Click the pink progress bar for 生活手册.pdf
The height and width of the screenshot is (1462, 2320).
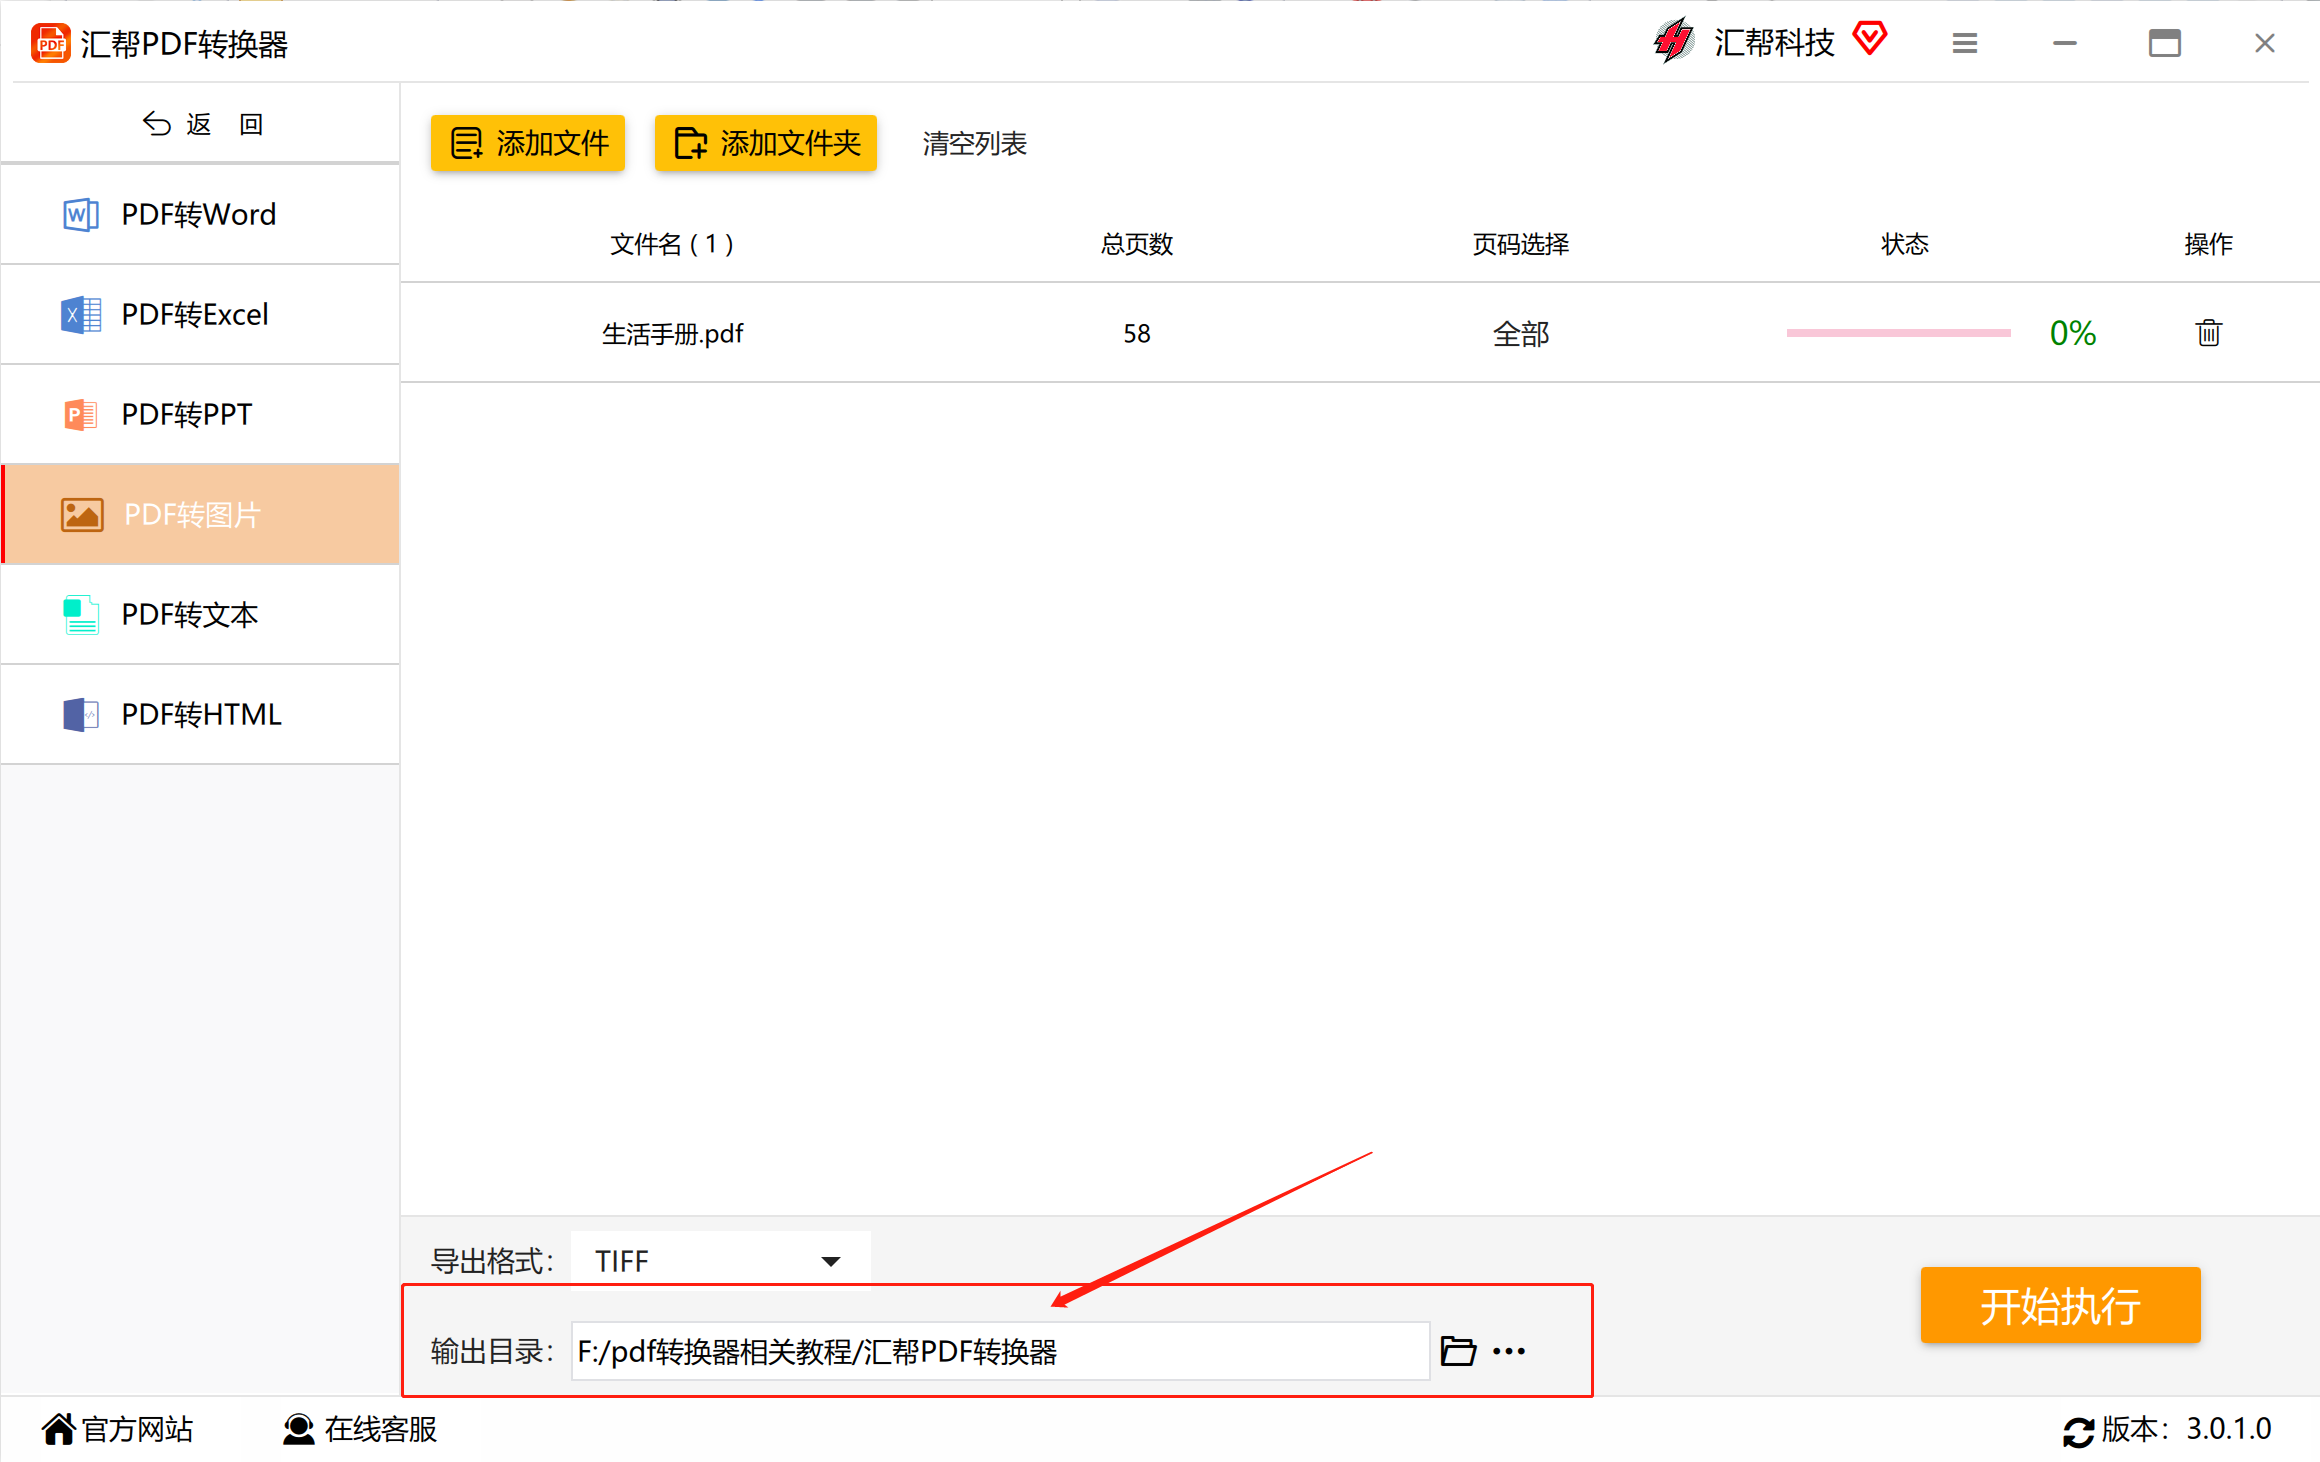(x=1898, y=333)
